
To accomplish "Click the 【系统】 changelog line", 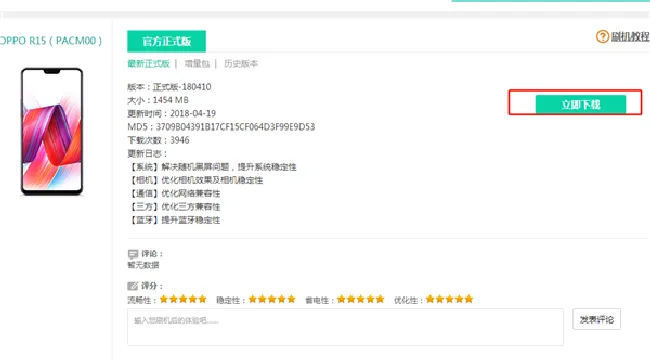I will click(x=212, y=167).
